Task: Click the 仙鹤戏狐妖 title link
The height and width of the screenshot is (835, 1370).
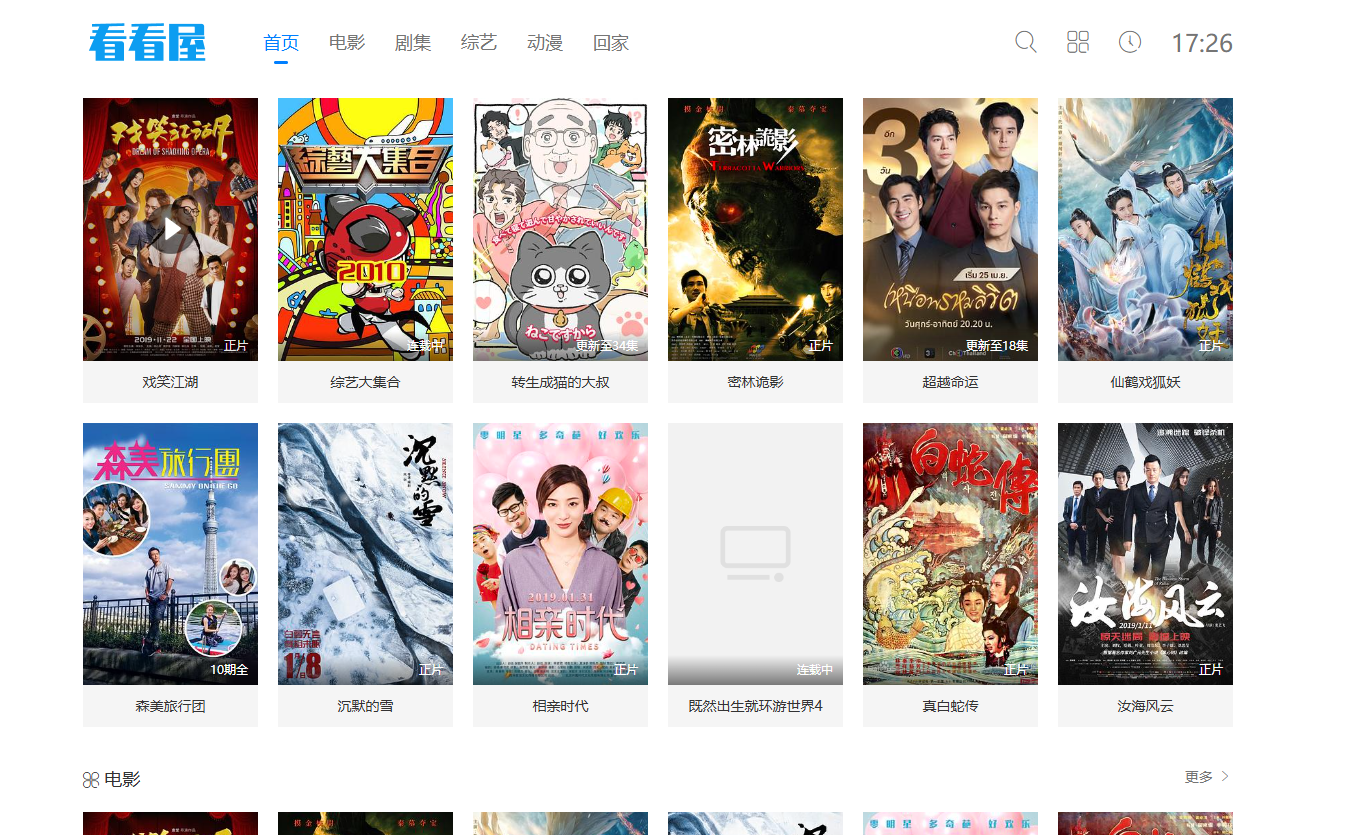Action: point(1145,382)
